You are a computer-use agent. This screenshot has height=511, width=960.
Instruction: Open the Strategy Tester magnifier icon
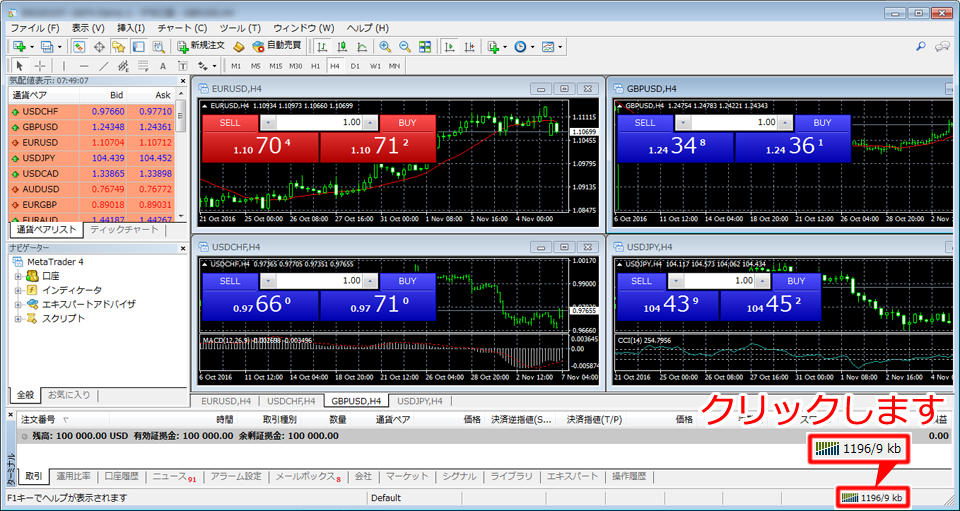(158, 46)
